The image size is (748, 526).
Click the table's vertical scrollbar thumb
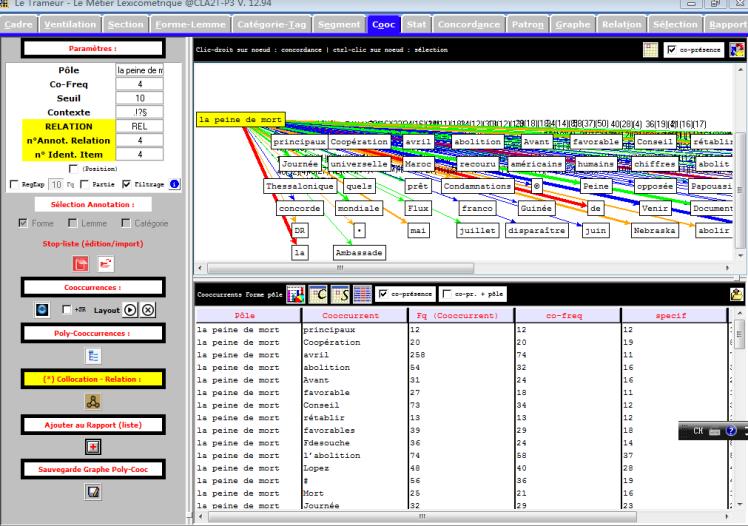(739, 334)
